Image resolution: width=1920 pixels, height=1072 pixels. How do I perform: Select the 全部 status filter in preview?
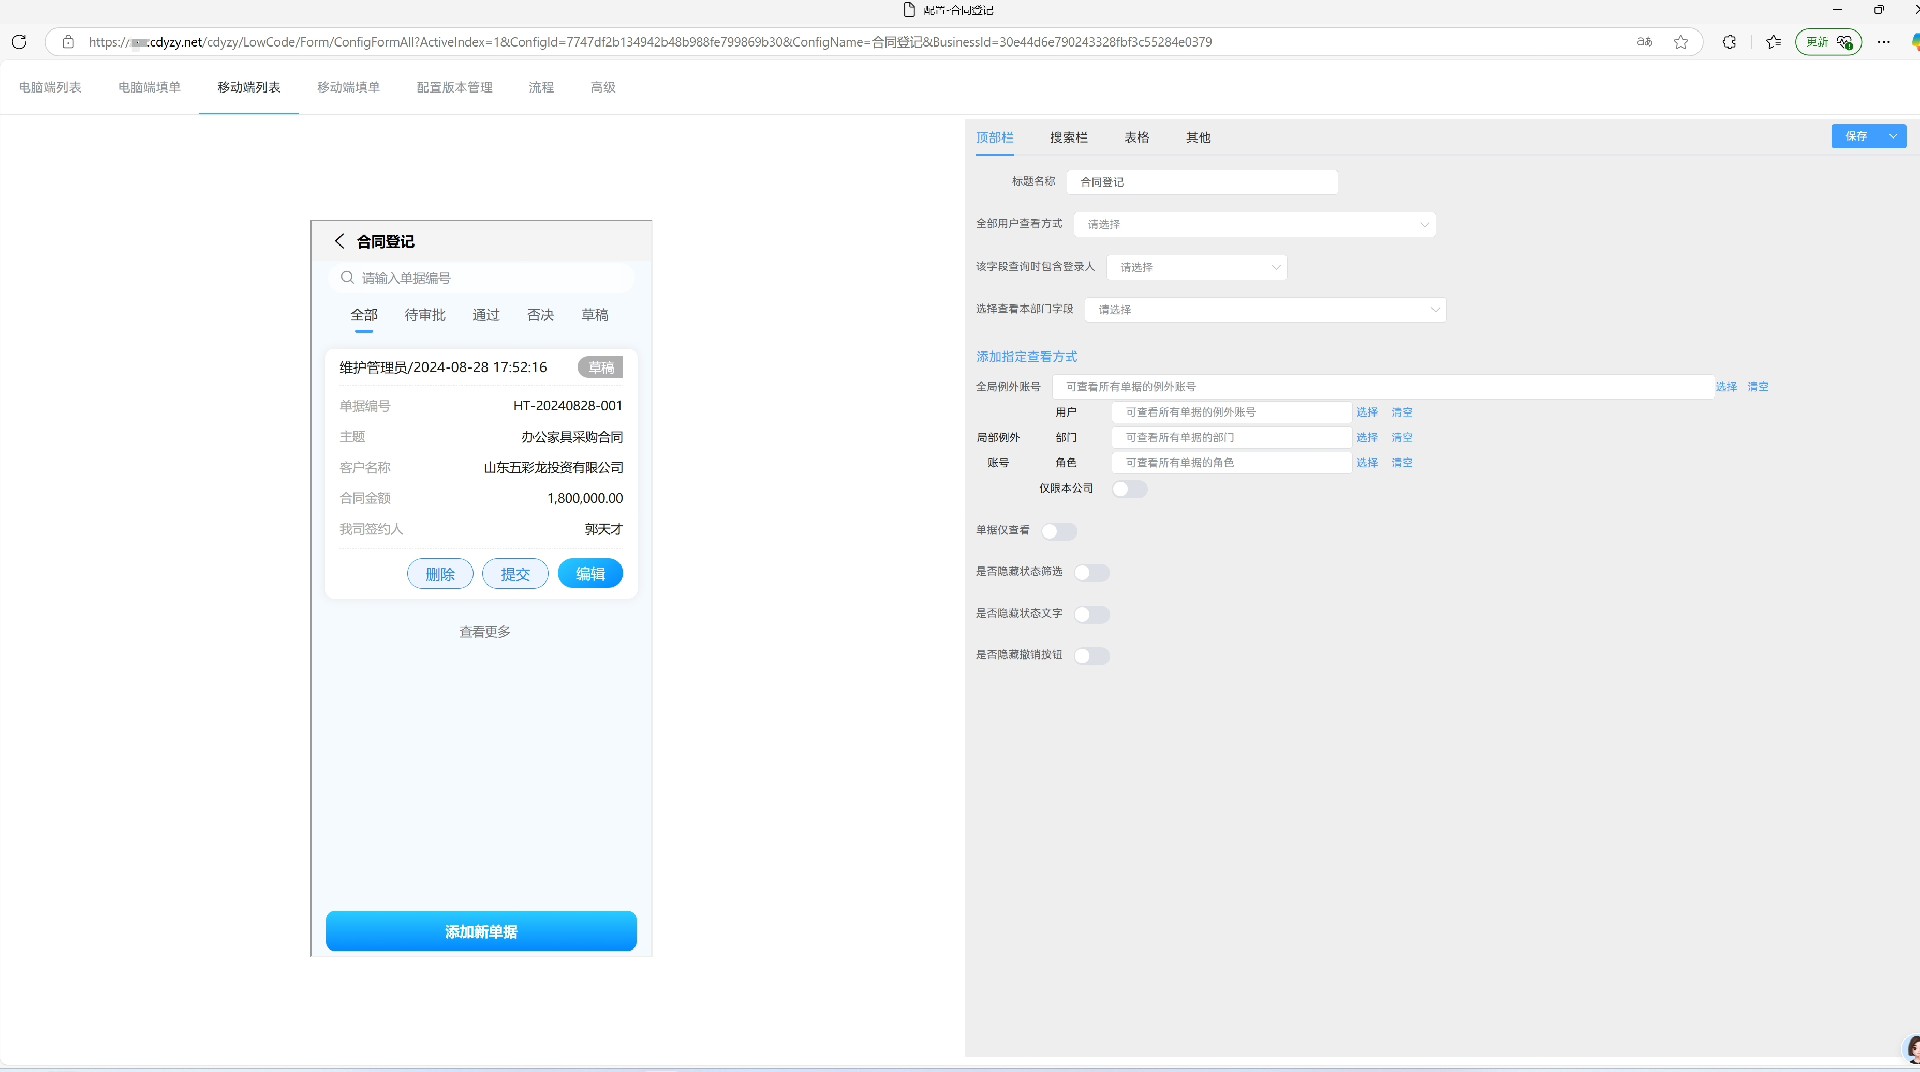click(364, 315)
